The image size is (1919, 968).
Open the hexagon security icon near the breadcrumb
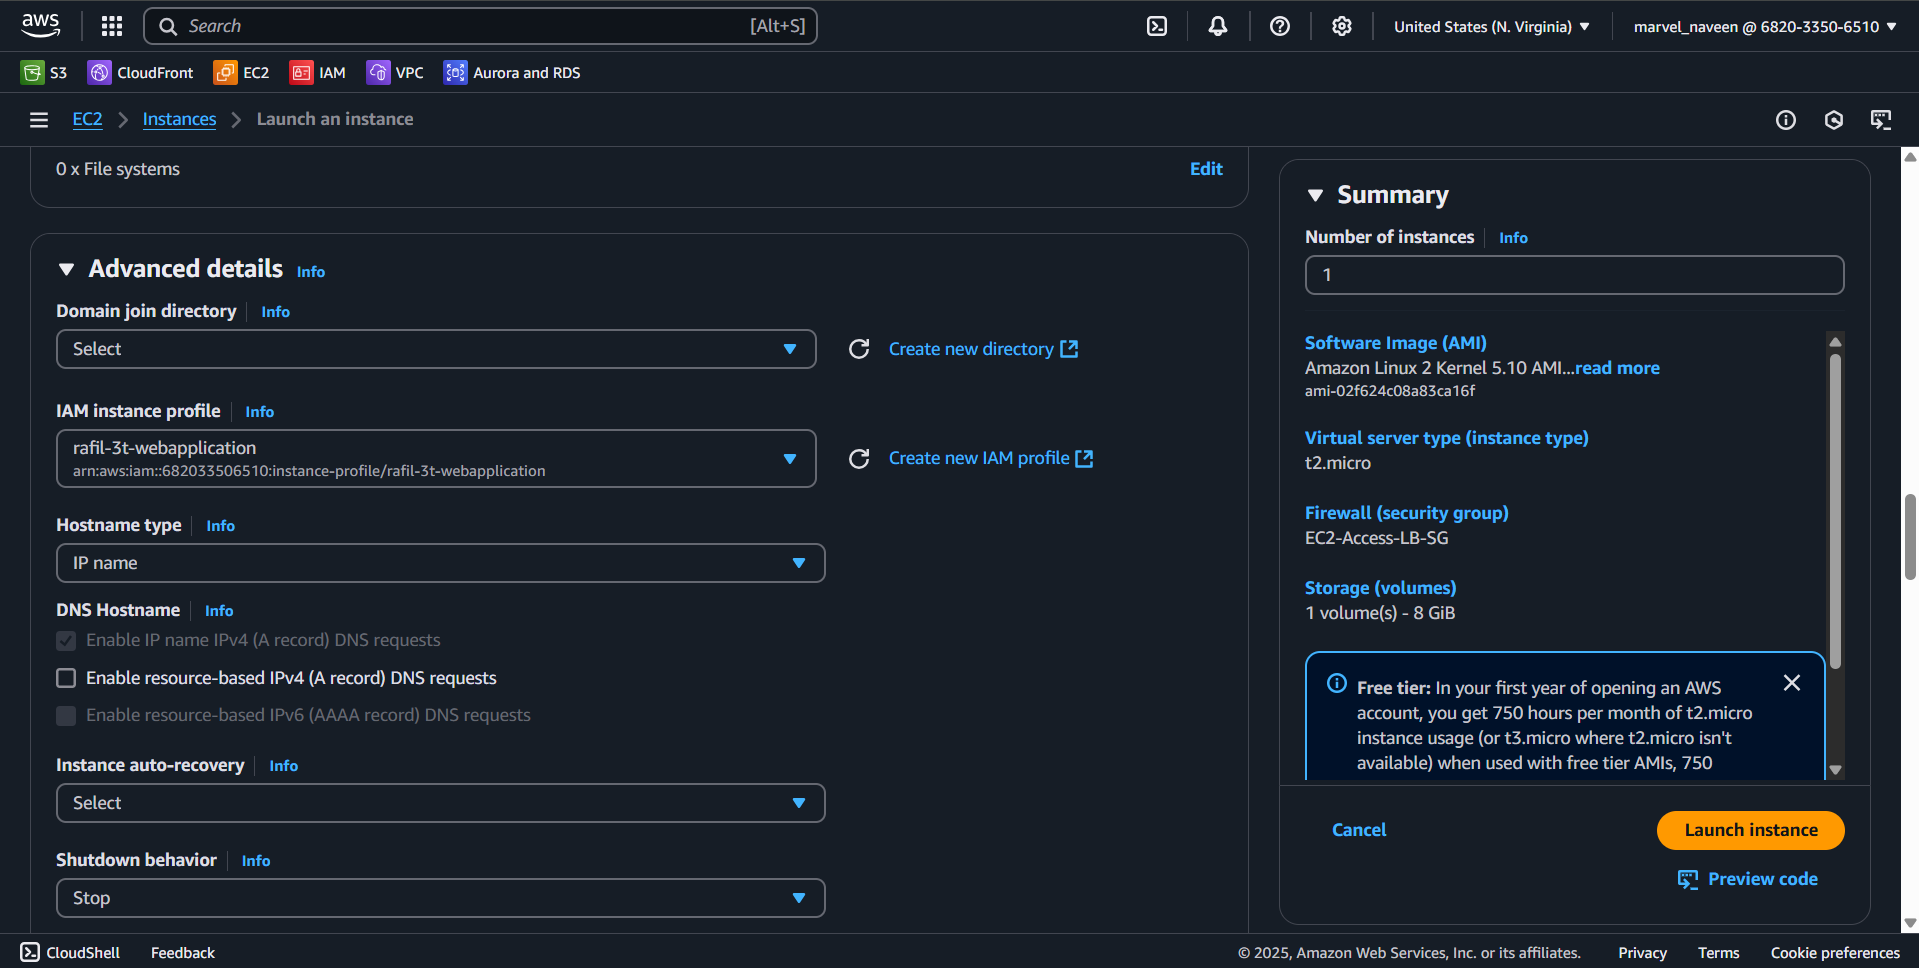click(1834, 120)
